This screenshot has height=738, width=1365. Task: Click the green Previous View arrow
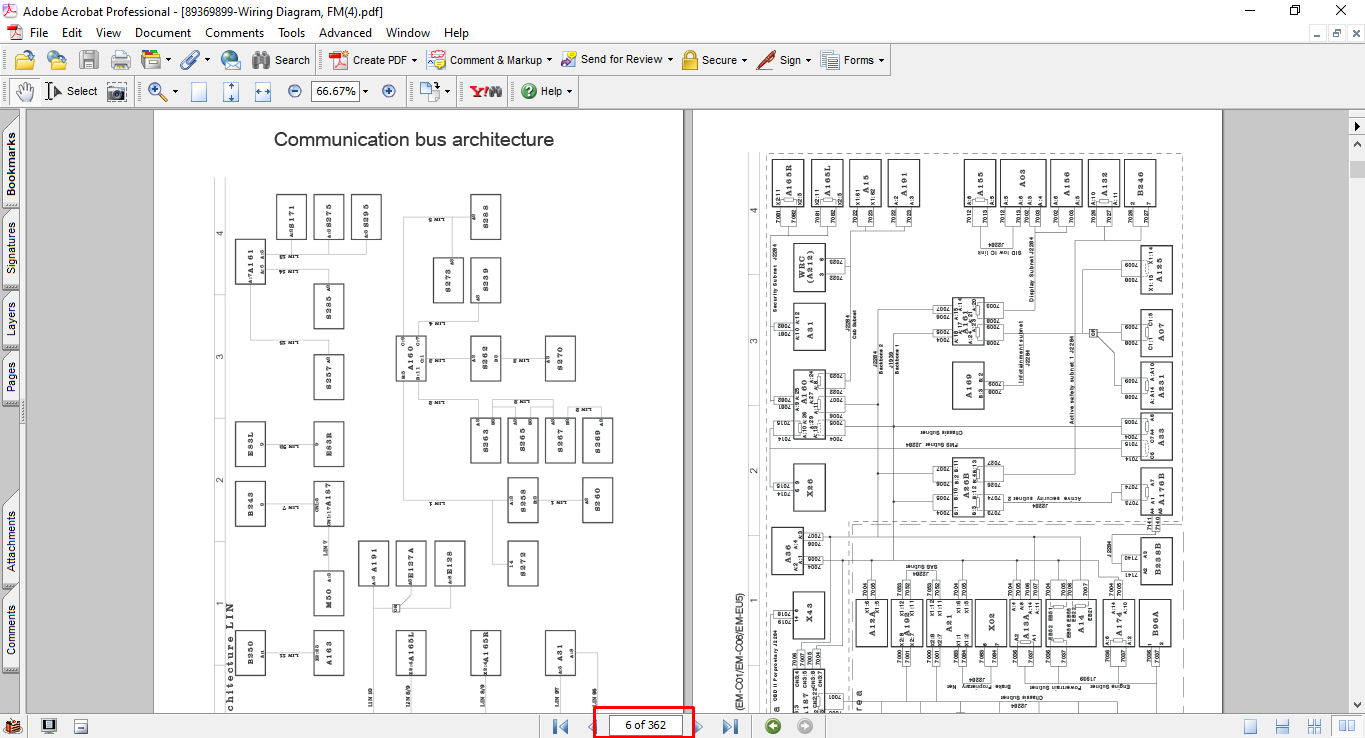tap(773, 726)
